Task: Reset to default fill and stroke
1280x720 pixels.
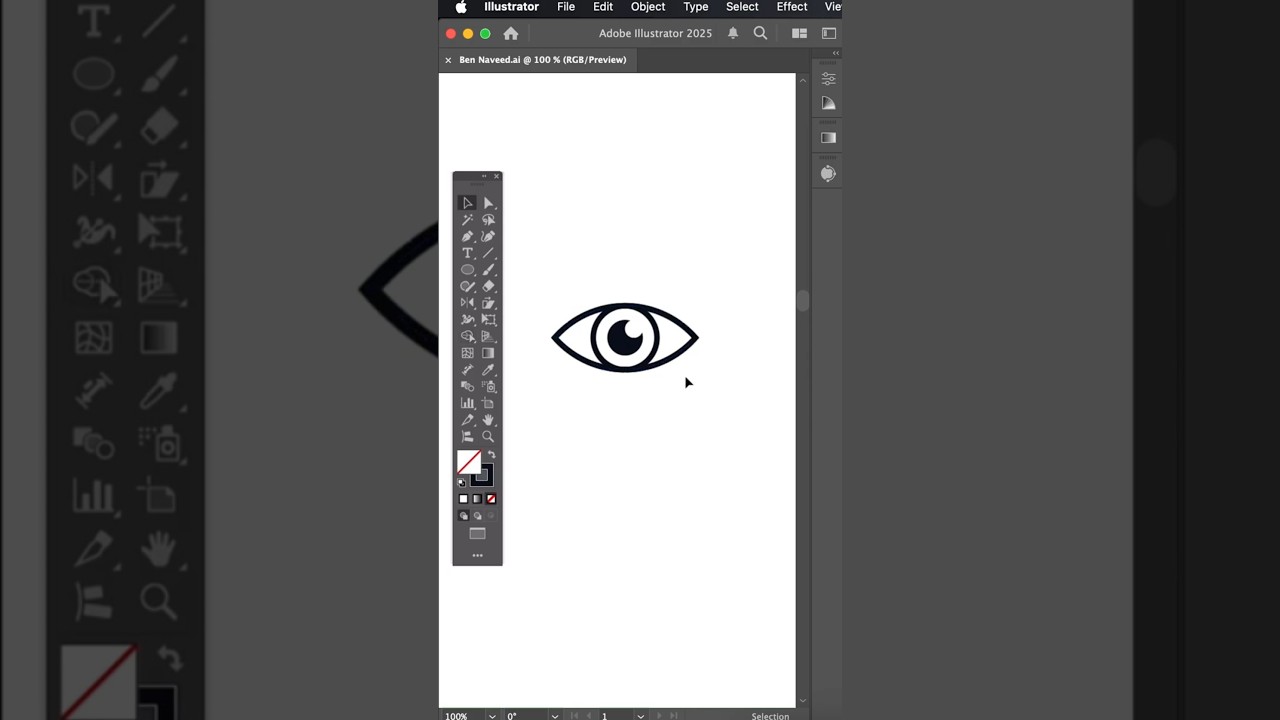Action: (461, 483)
